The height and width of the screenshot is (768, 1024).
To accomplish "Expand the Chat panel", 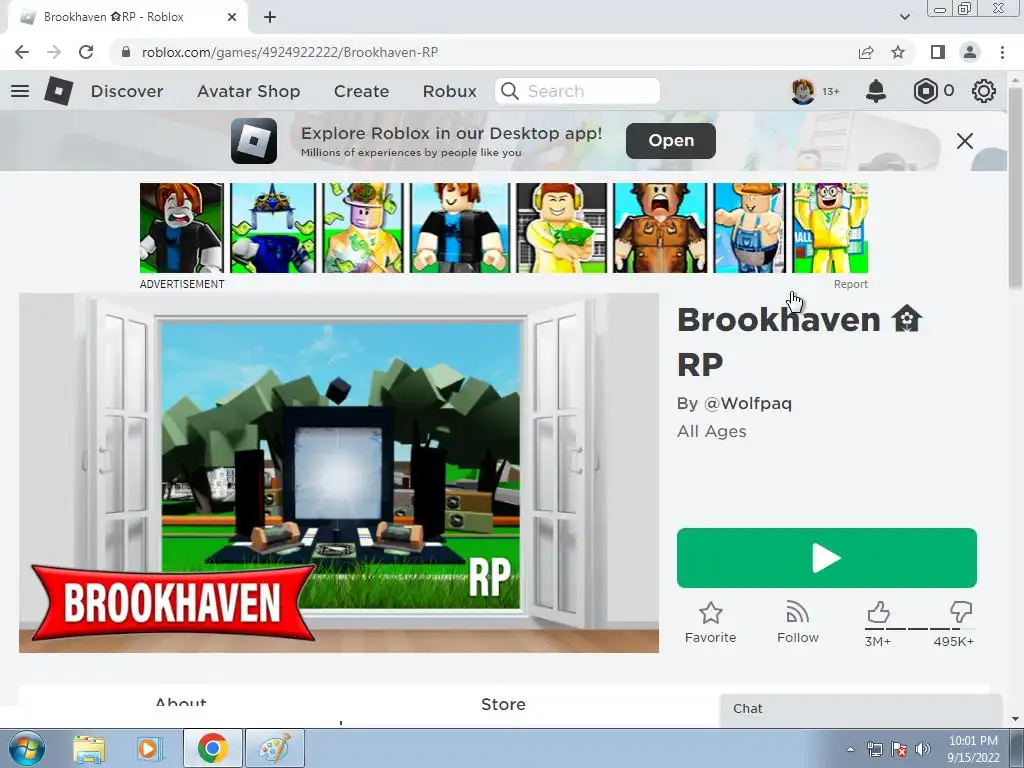I will pyautogui.click(x=861, y=709).
